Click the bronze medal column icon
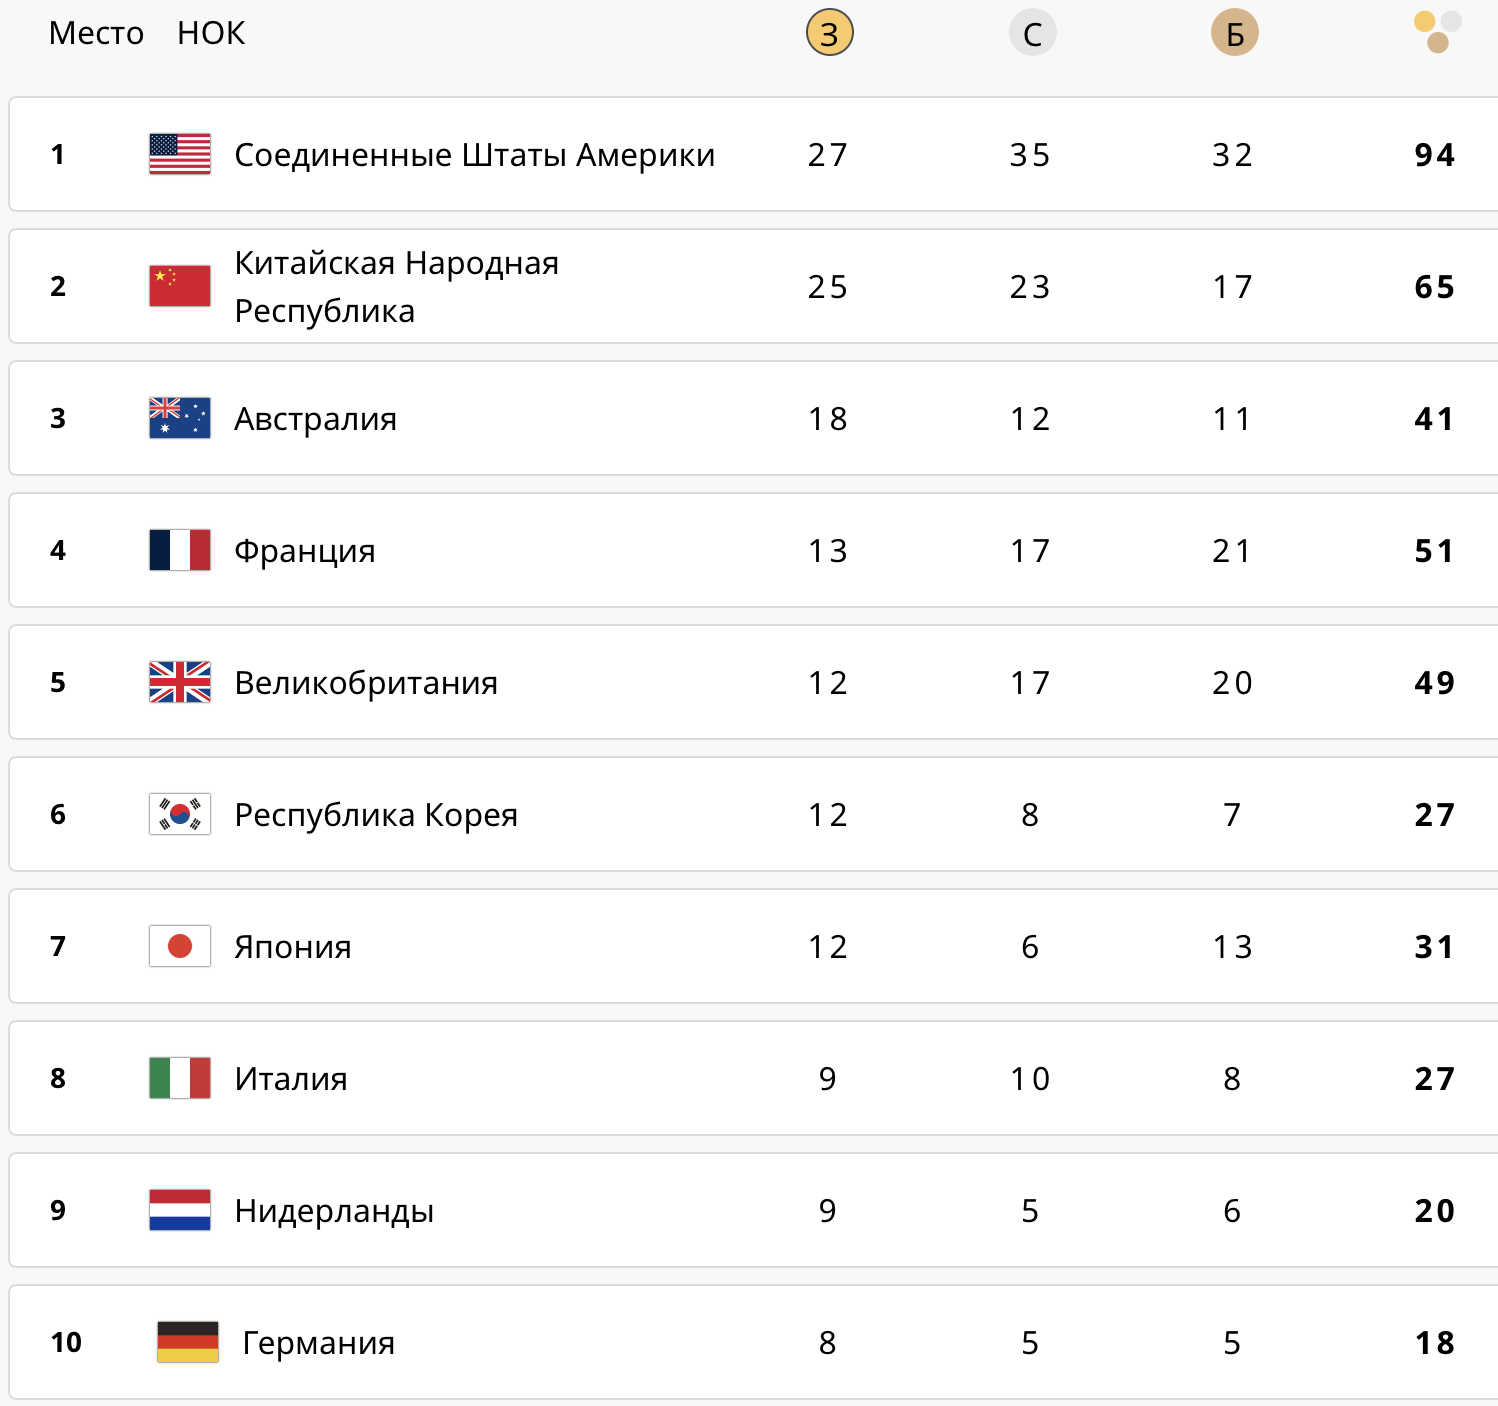The image size is (1498, 1406). click(1234, 33)
